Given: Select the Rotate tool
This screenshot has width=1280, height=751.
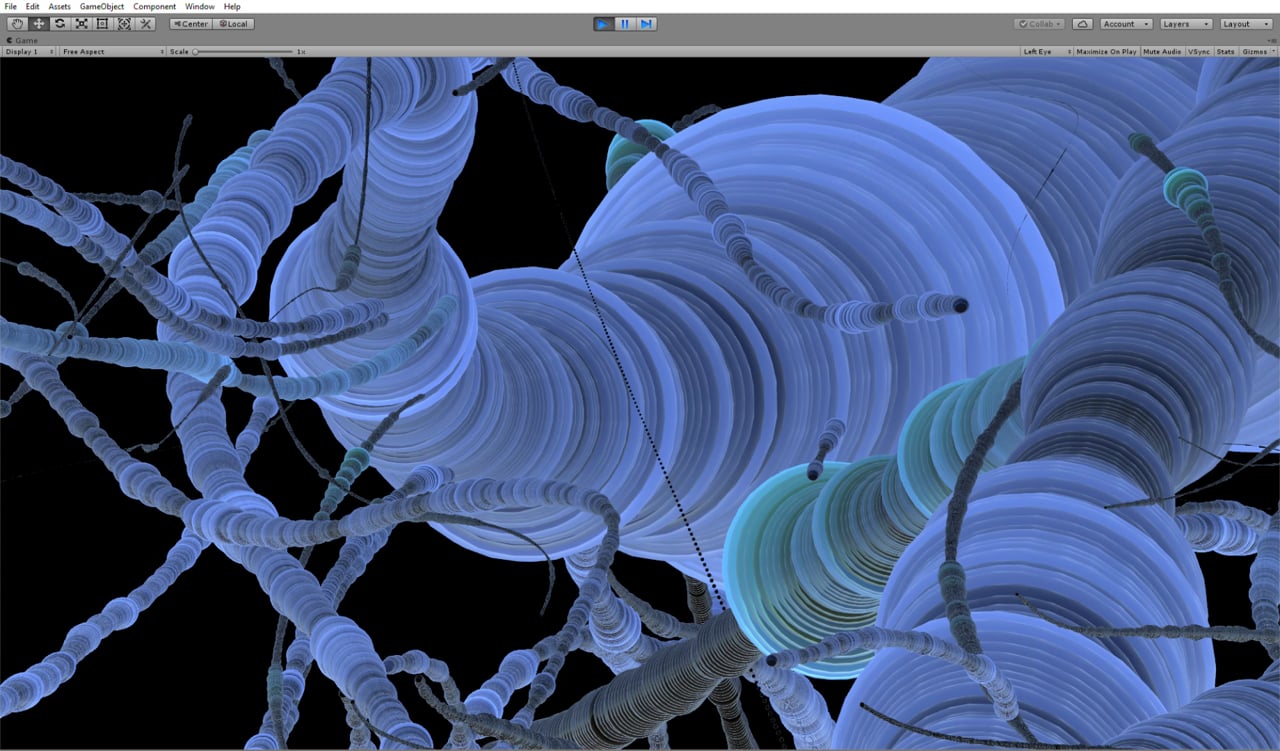Looking at the screenshot, I should (60, 23).
